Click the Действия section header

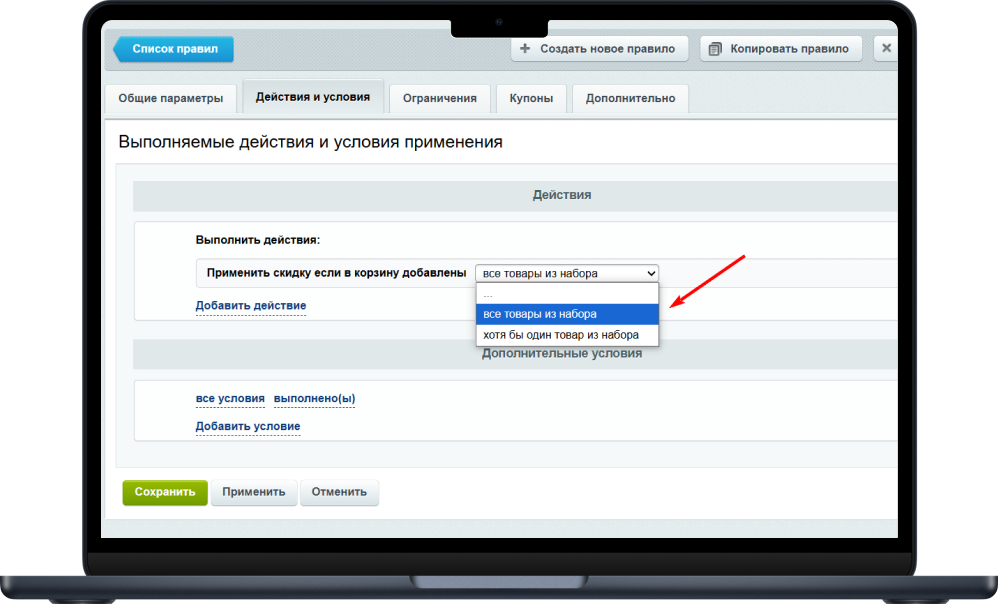[515, 195]
